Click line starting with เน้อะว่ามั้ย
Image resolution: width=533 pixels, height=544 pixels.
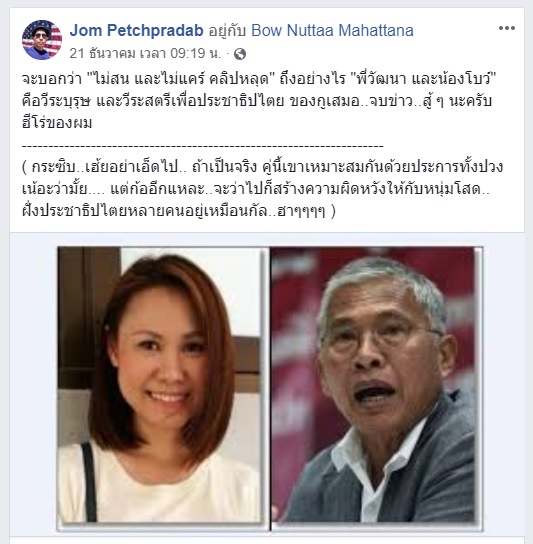(256, 189)
